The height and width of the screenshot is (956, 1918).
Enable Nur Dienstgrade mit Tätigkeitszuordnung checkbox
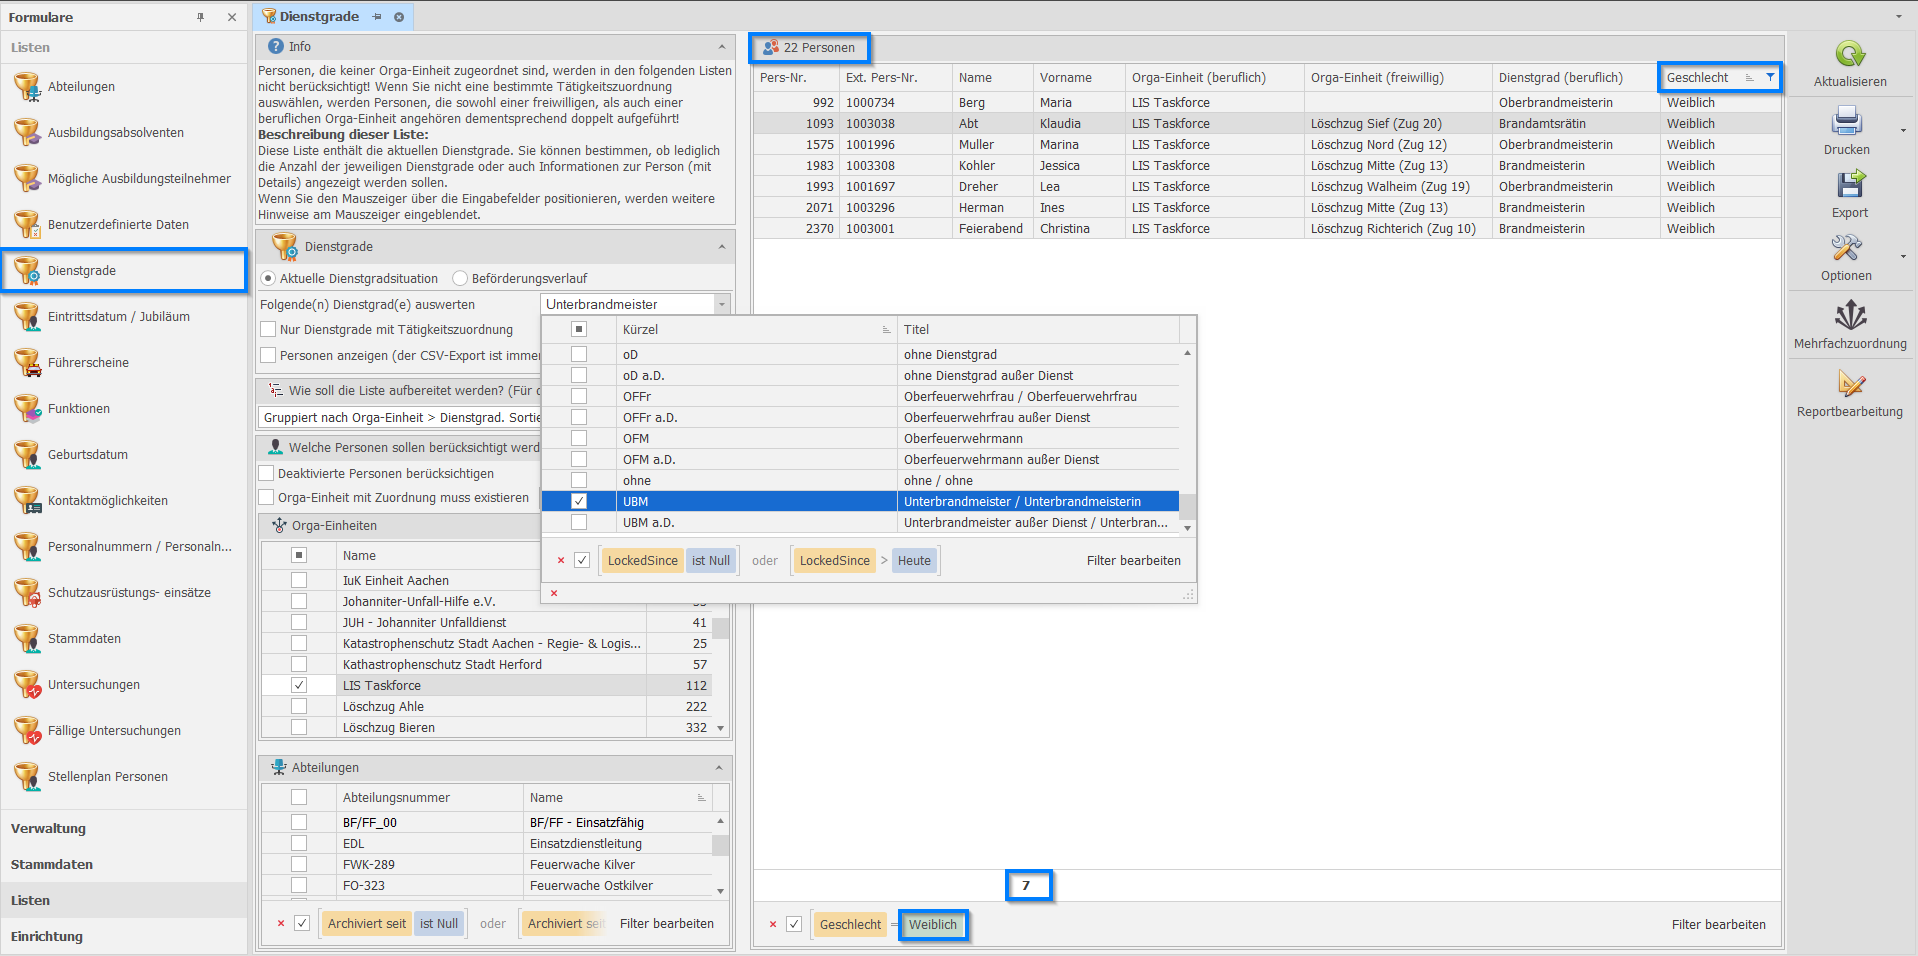point(268,330)
